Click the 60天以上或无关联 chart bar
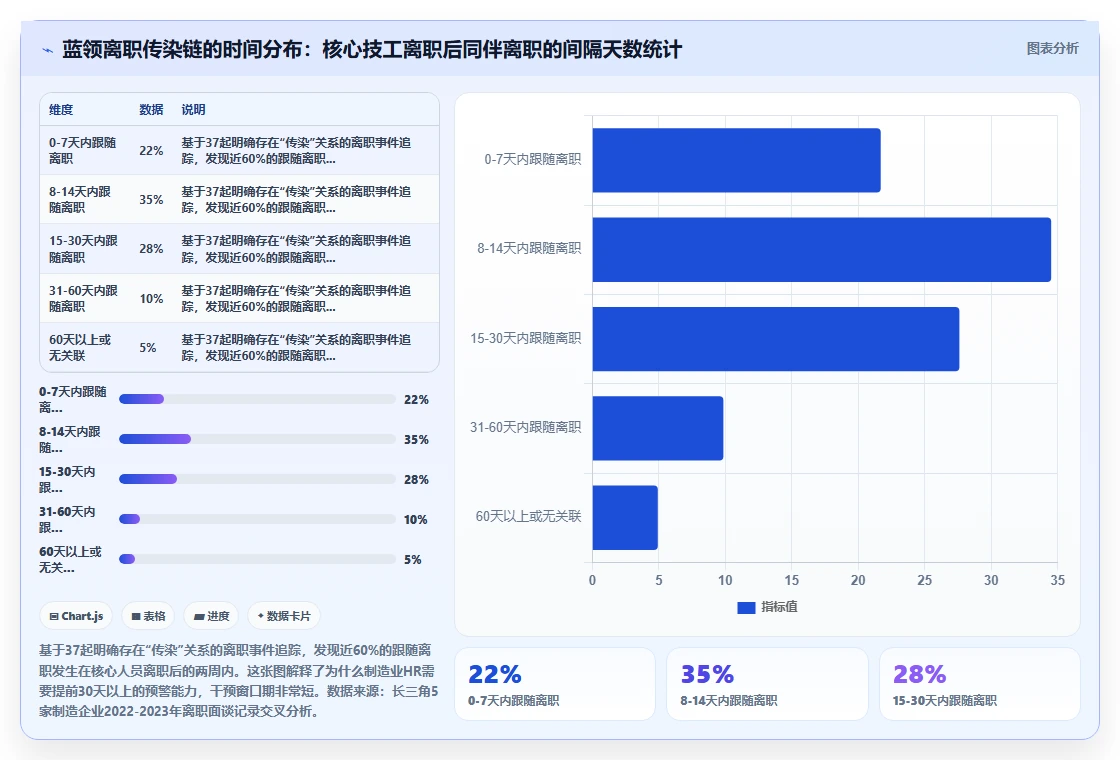1120x760 pixels. point(625,517)
